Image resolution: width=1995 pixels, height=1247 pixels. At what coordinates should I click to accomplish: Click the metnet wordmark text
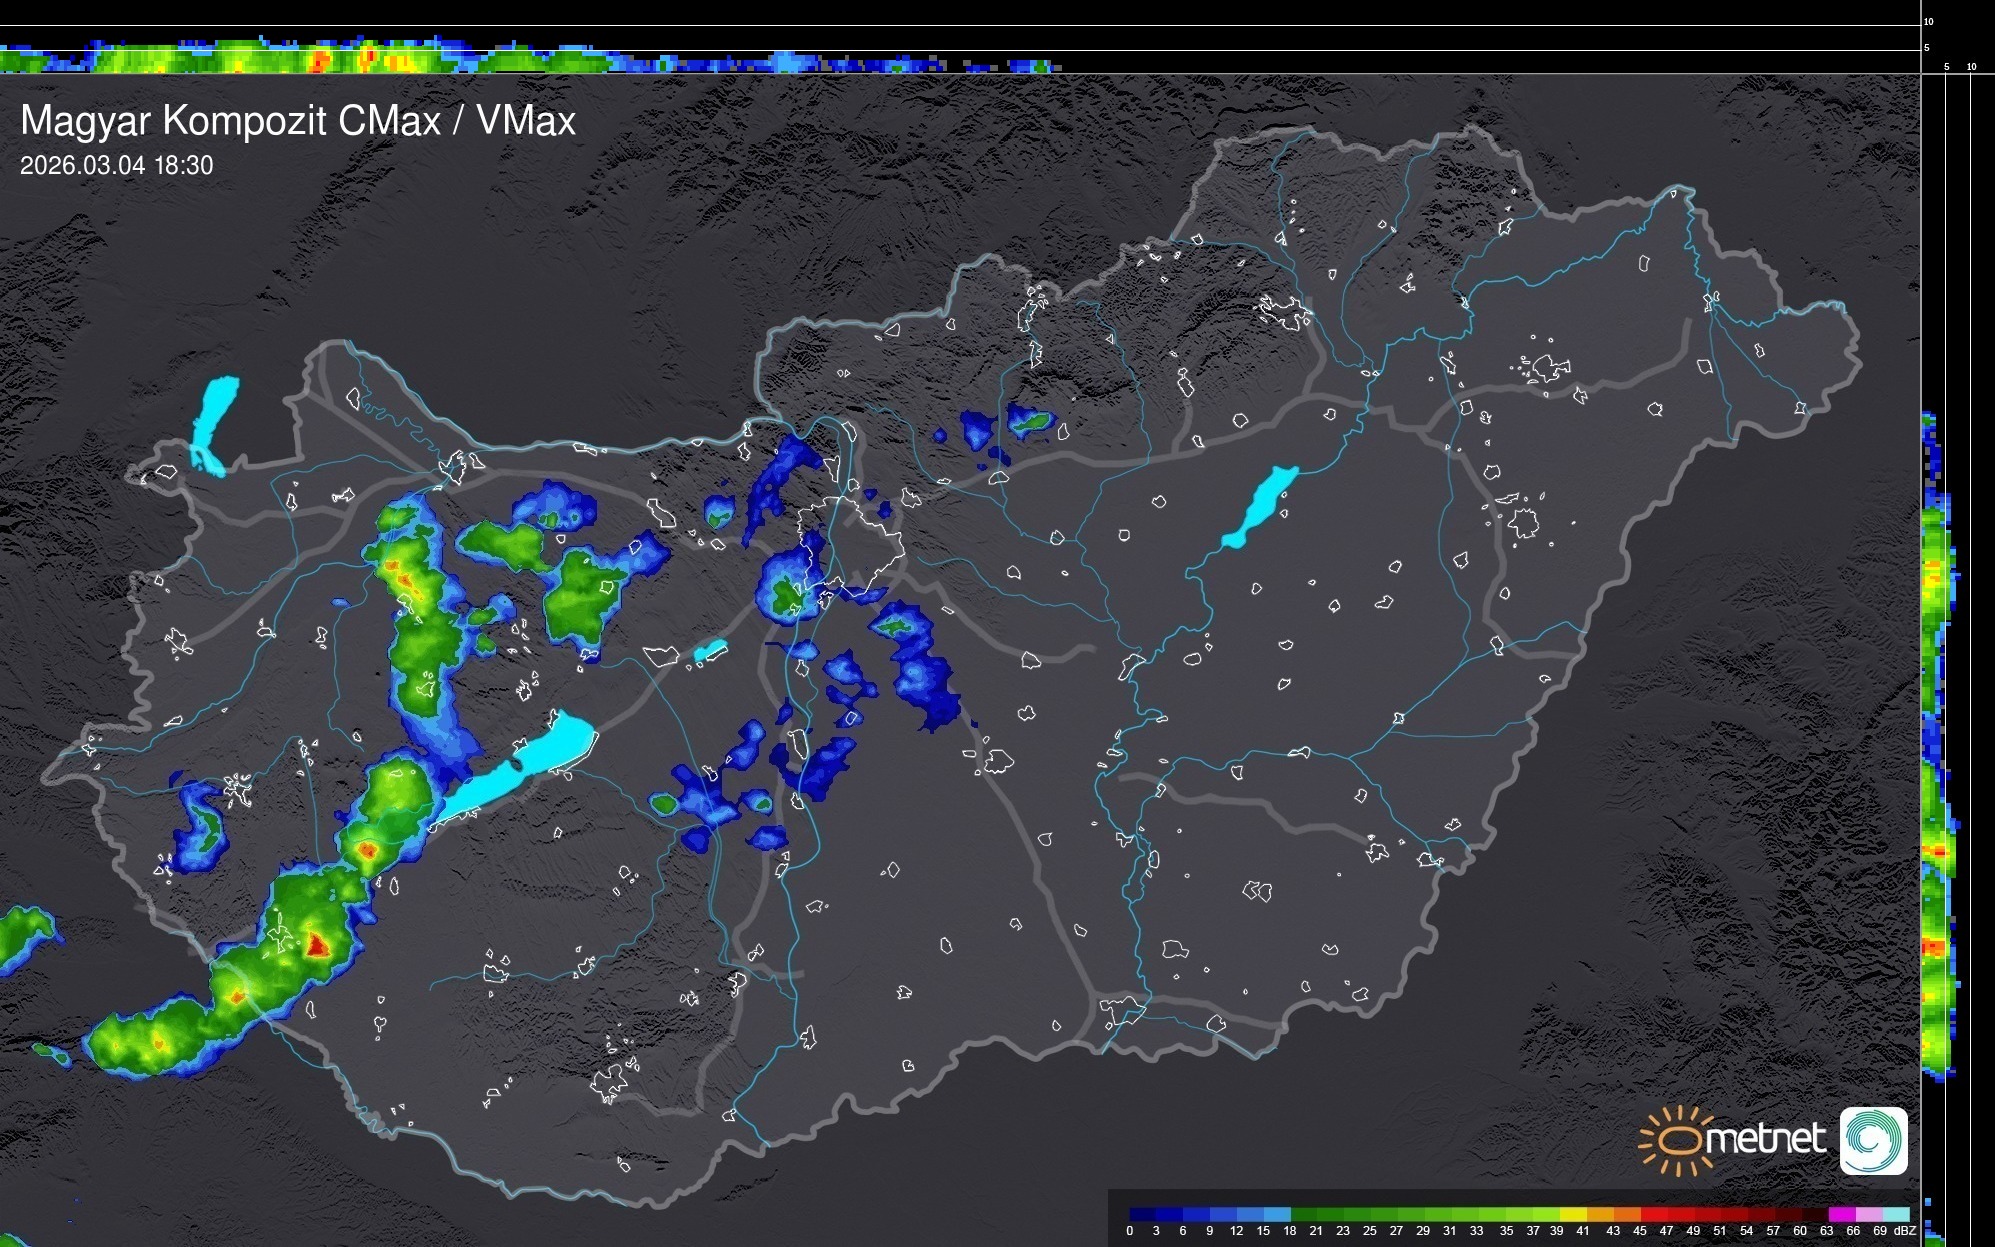click(x=1765, y=1139)
